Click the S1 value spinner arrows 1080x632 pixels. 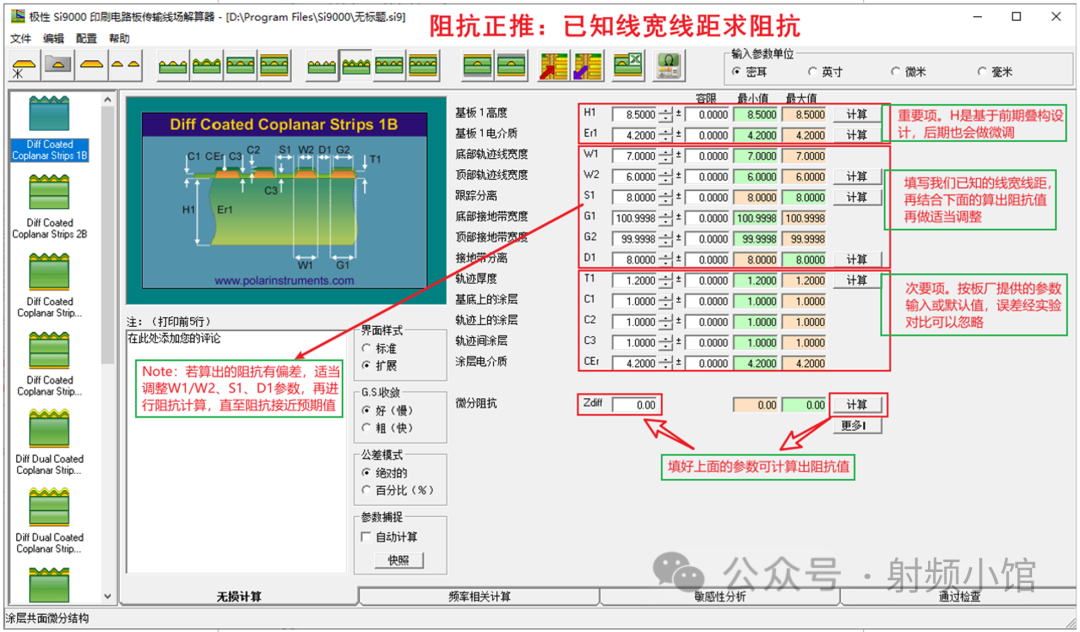[666, 198]
